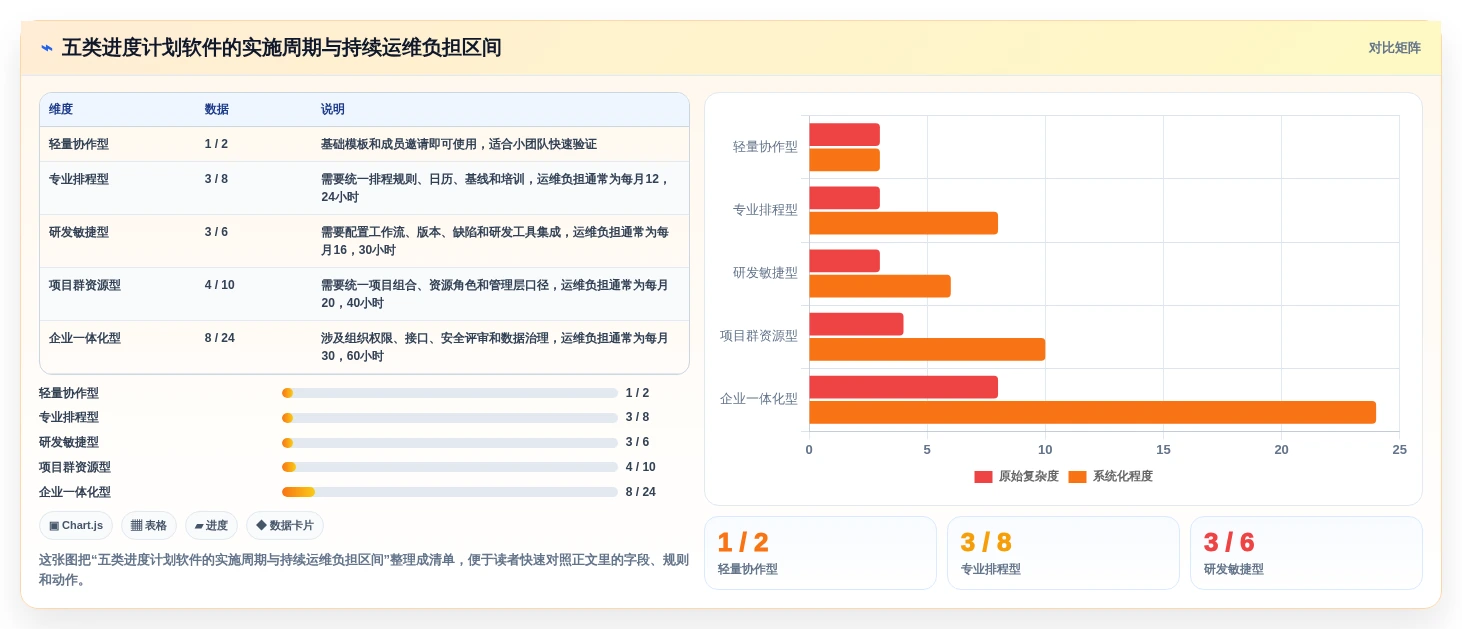This screenshot has width=1462, height=629.
Task: Click the 企业一体化型 table row name
Action: coord(85,338)
